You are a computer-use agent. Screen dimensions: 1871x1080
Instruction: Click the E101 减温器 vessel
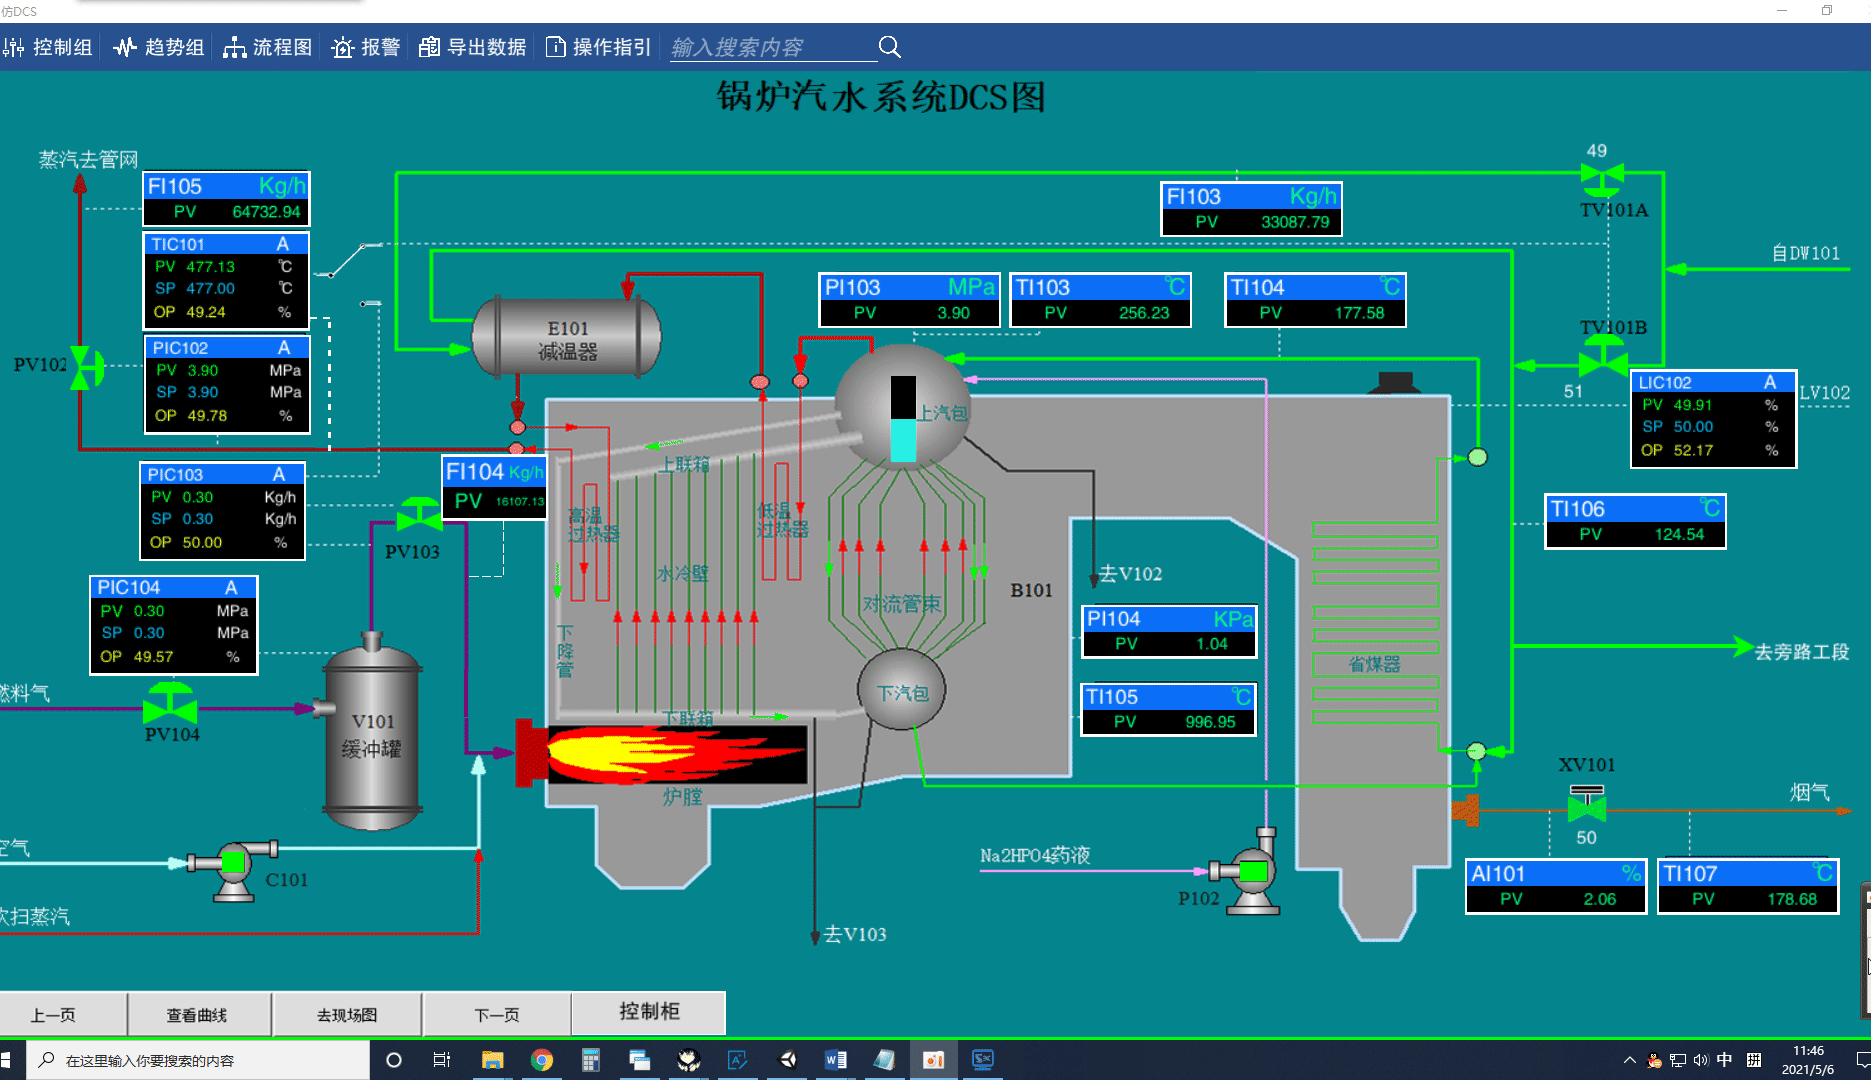[x=566, y=337]
